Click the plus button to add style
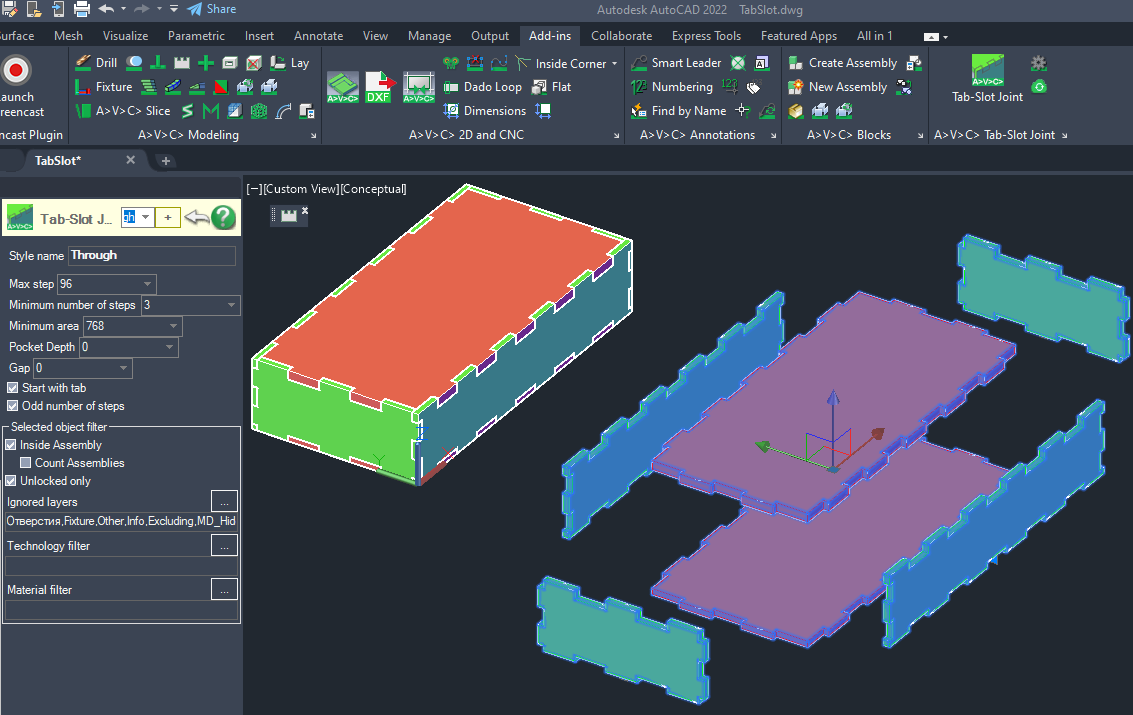This screenshot has width=1133, height=715. 168,217
